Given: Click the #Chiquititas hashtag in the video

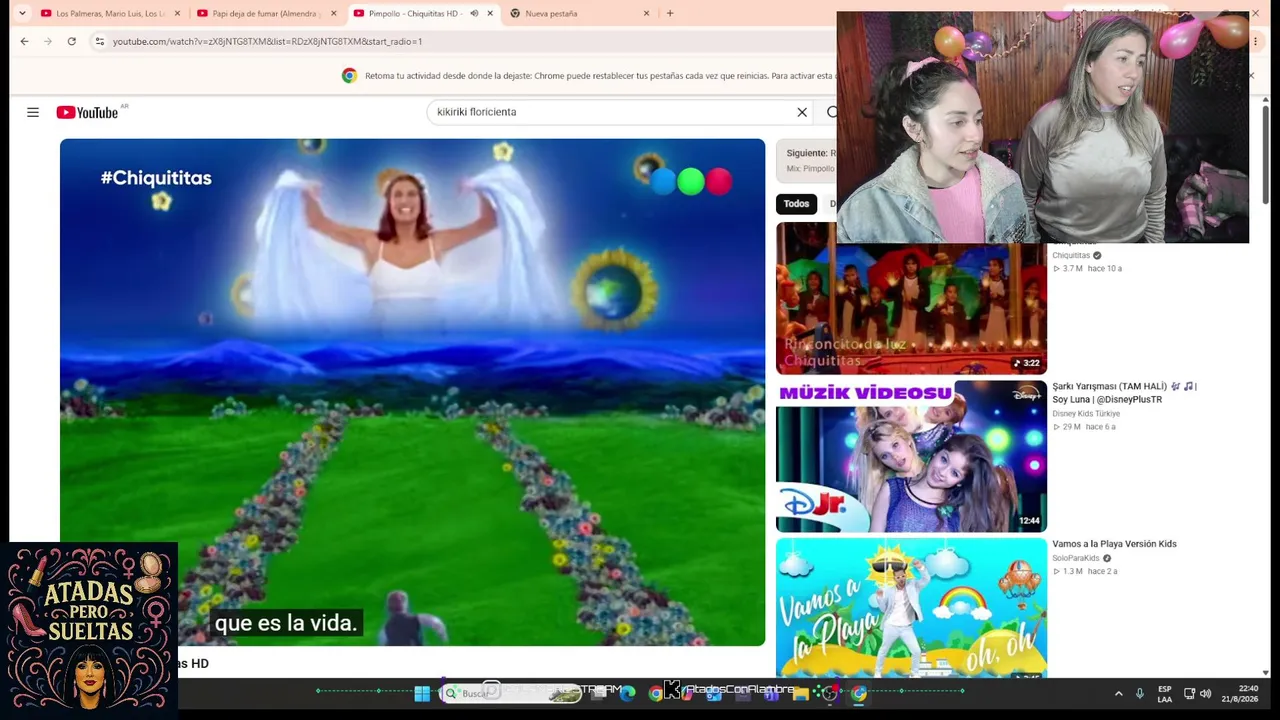Looking at the screenshot, I should 156,178.
